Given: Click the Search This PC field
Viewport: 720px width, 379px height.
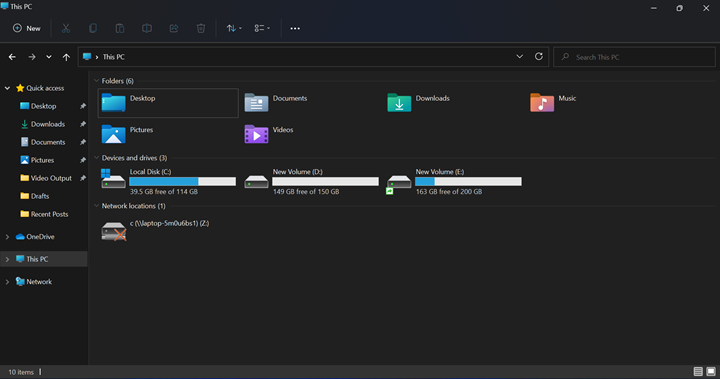Looking at the screenshot, I should [634, 57].
